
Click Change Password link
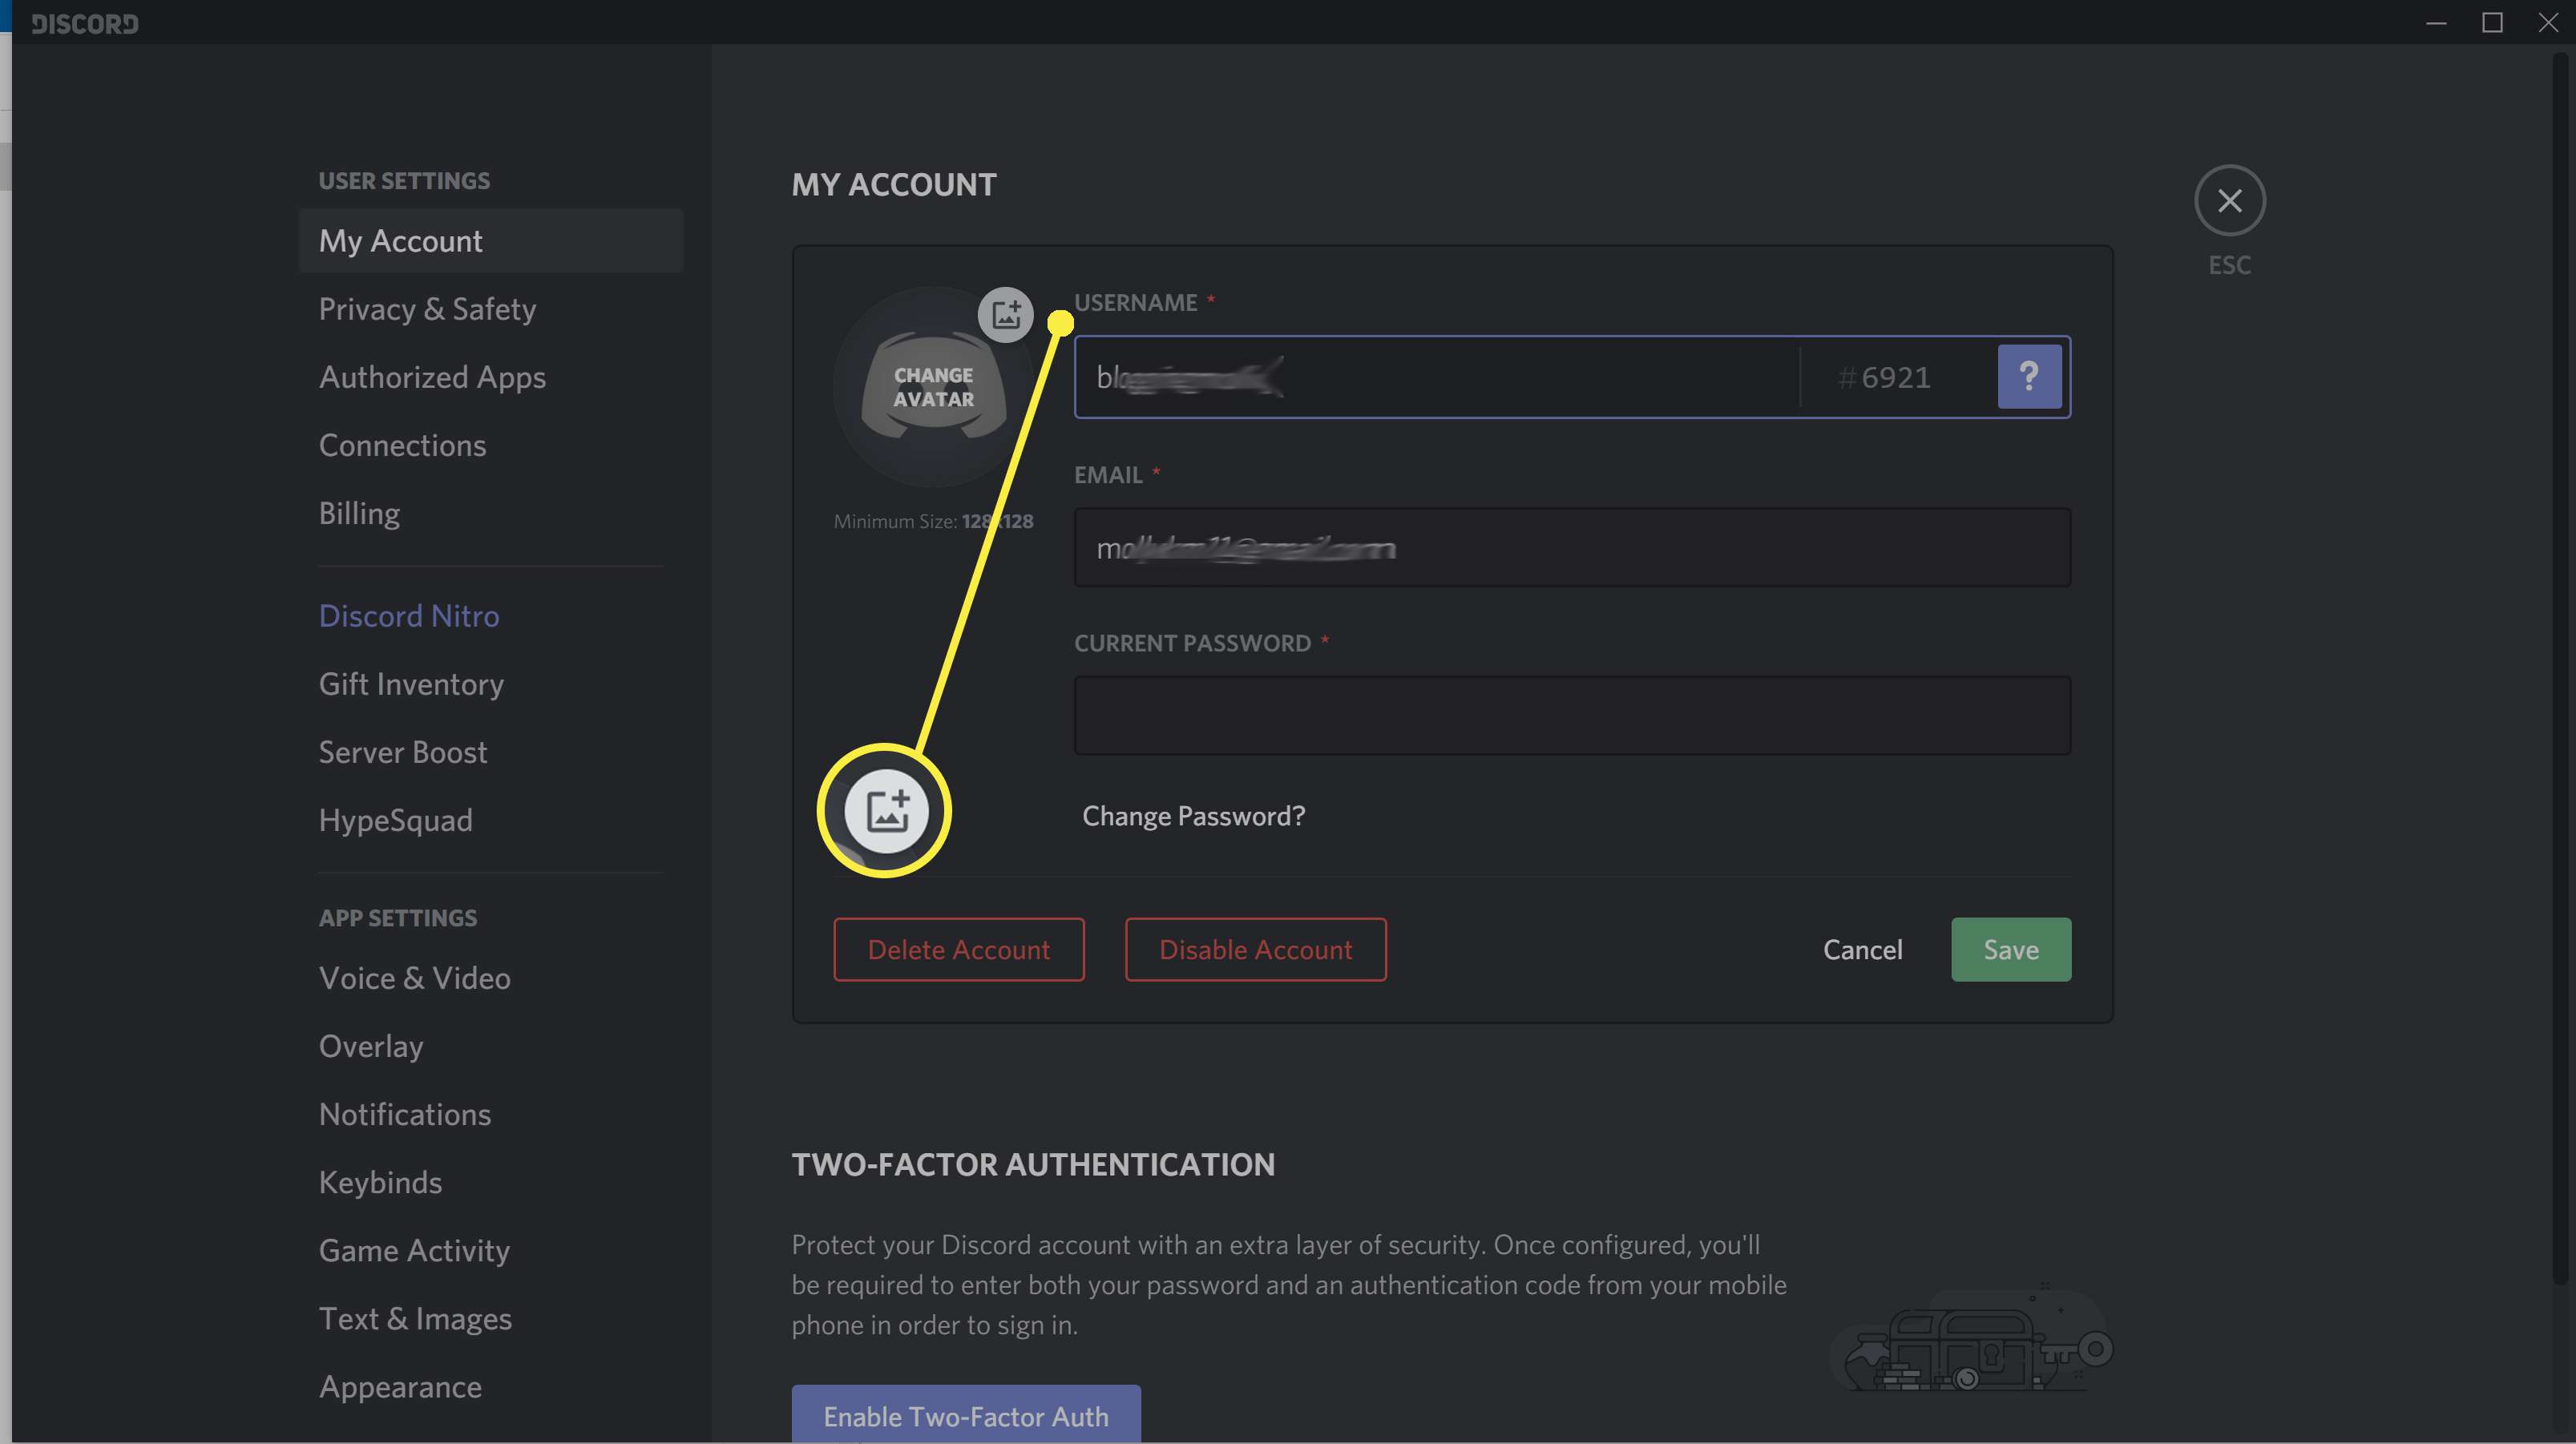pos(1193,816)
